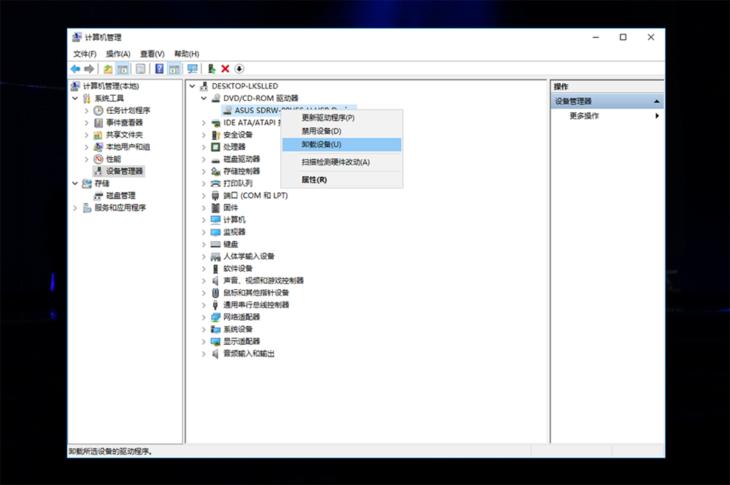Choose 扫描检测硬件改动(A) from context menu

coord(342,162)
